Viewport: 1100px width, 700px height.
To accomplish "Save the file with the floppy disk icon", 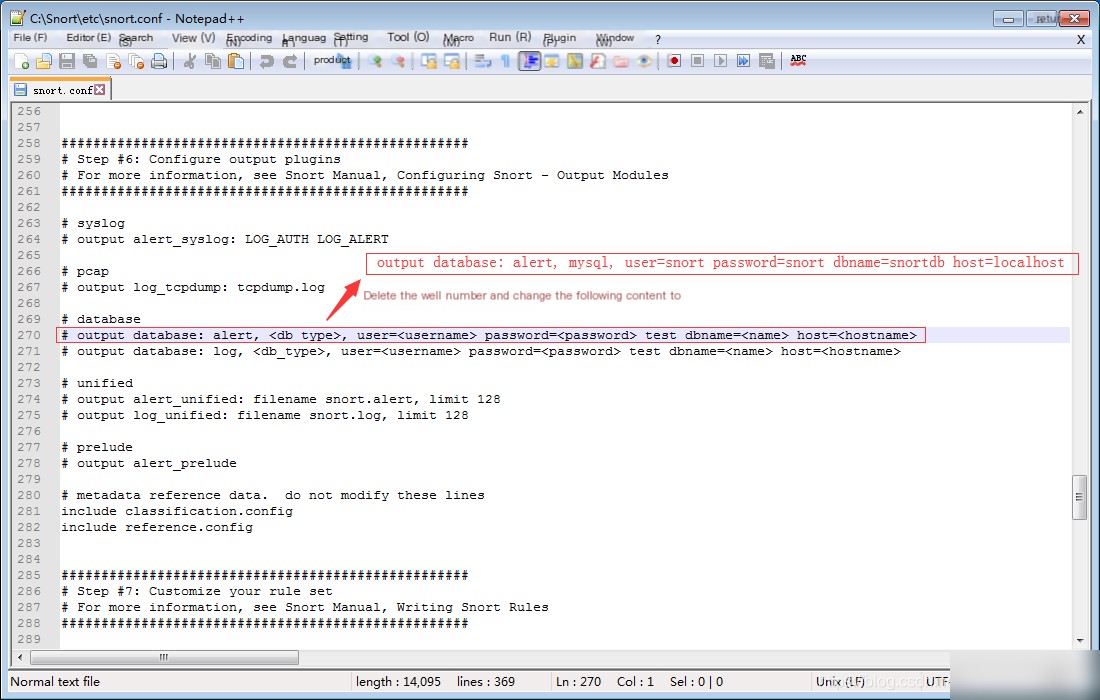I will pos(67,62).
